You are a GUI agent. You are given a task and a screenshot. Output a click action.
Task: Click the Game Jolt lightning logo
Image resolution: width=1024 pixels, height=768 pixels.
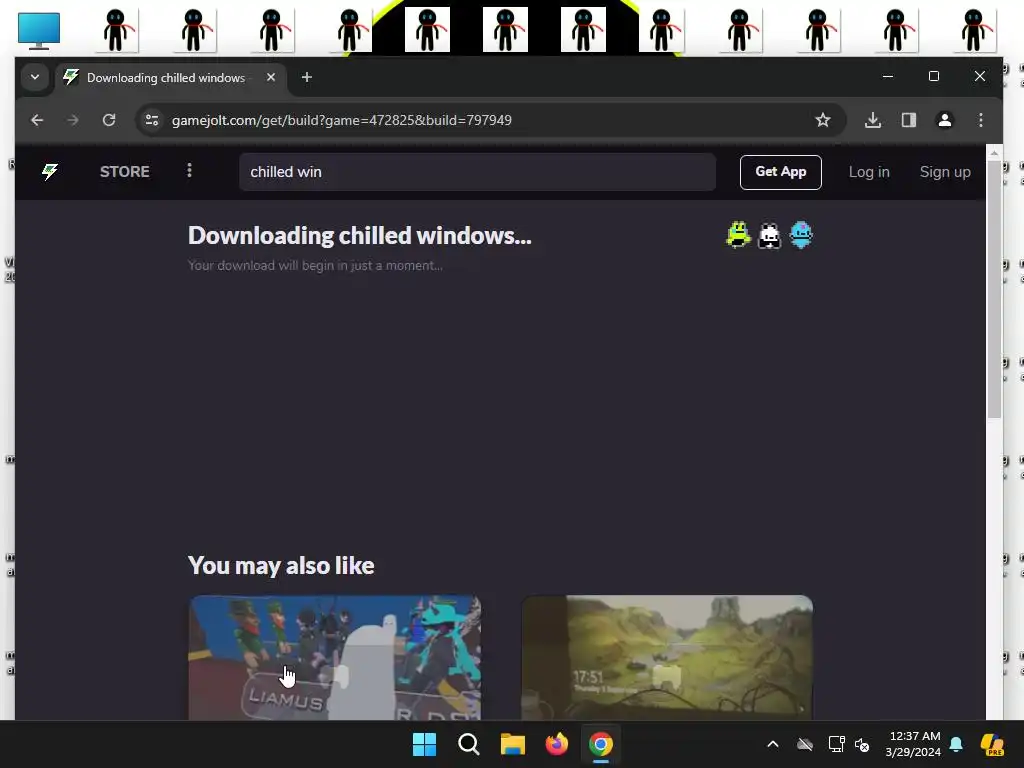coord(50,172)
